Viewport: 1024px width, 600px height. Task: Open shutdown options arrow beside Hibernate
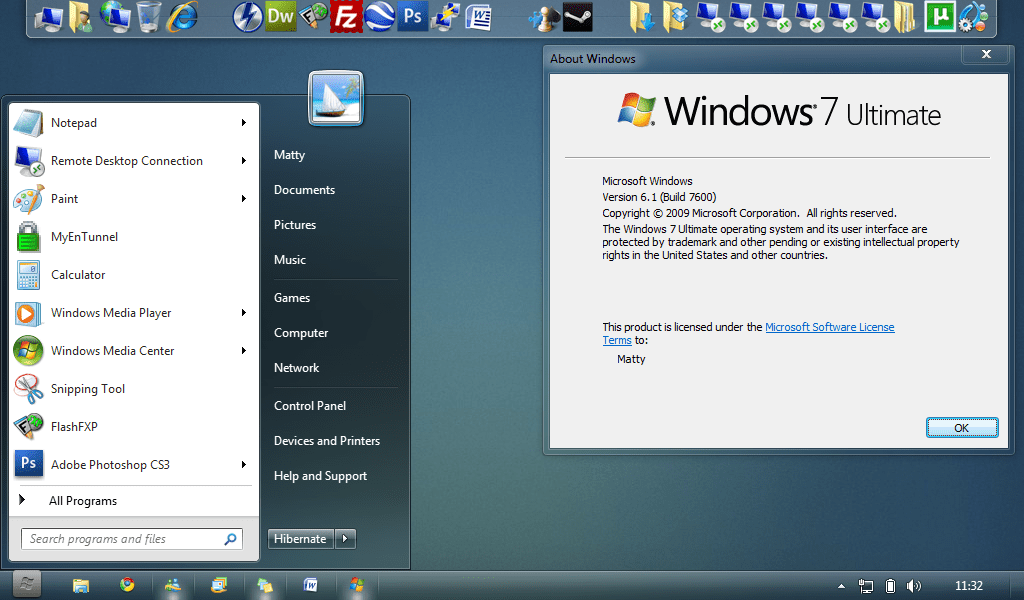[345, 539]
